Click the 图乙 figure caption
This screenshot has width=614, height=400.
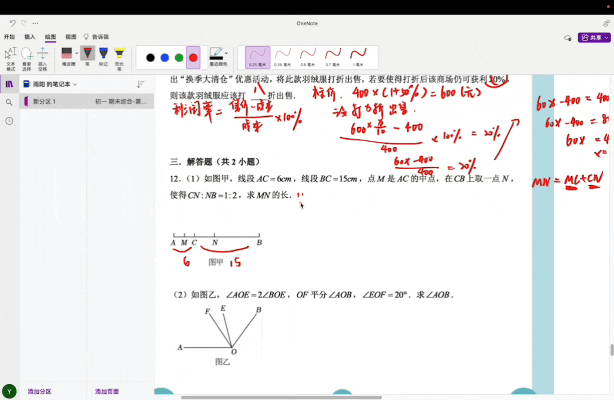[x=222, y=362]
